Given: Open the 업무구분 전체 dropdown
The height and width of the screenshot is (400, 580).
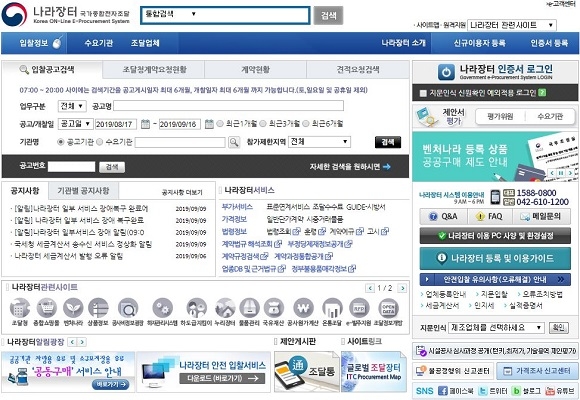Looking at the screenshot, I should tap(72, 106).
